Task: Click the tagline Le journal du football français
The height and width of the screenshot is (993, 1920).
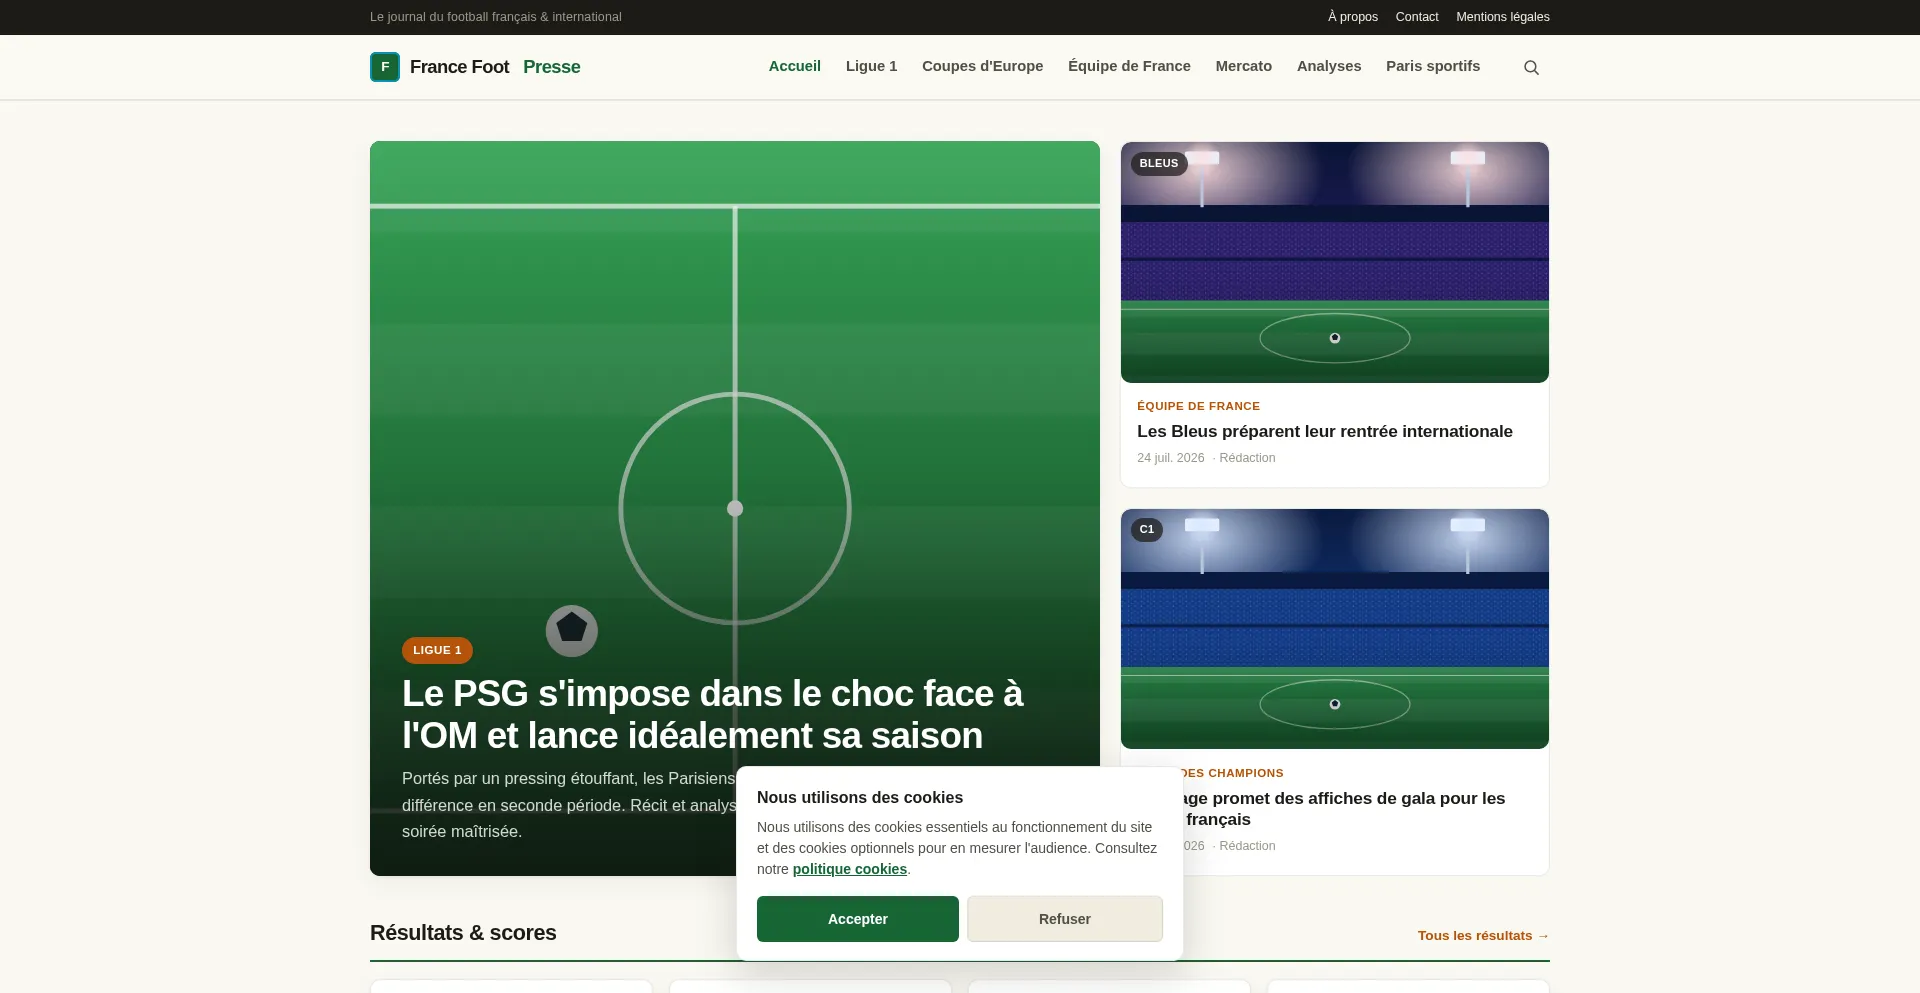Action: click(496, 17)
